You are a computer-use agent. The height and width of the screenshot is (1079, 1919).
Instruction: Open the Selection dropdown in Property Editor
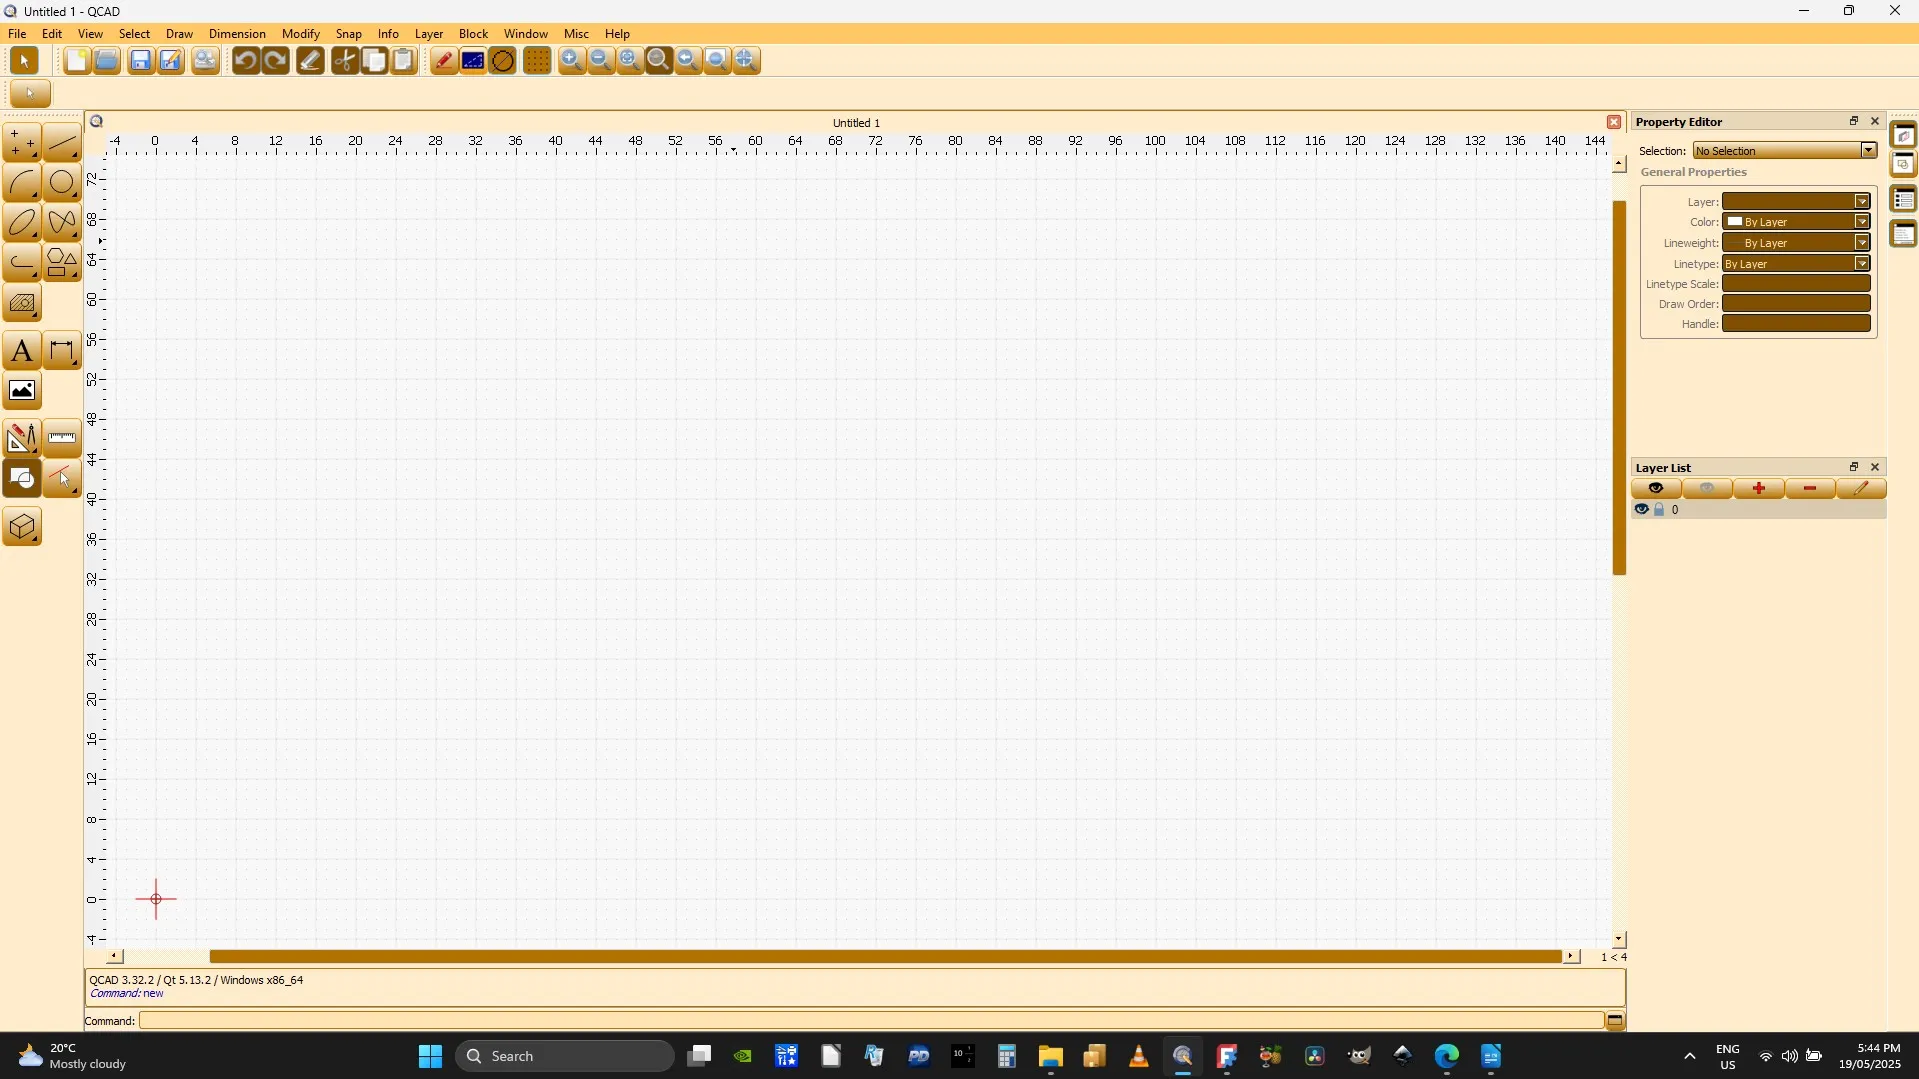(1868, 150)
